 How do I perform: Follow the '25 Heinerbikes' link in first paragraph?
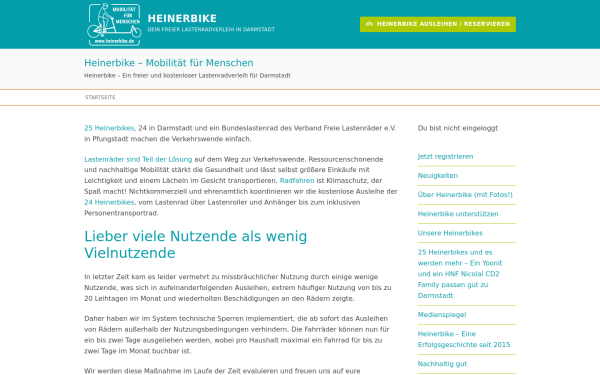click(x=109, y=128)
